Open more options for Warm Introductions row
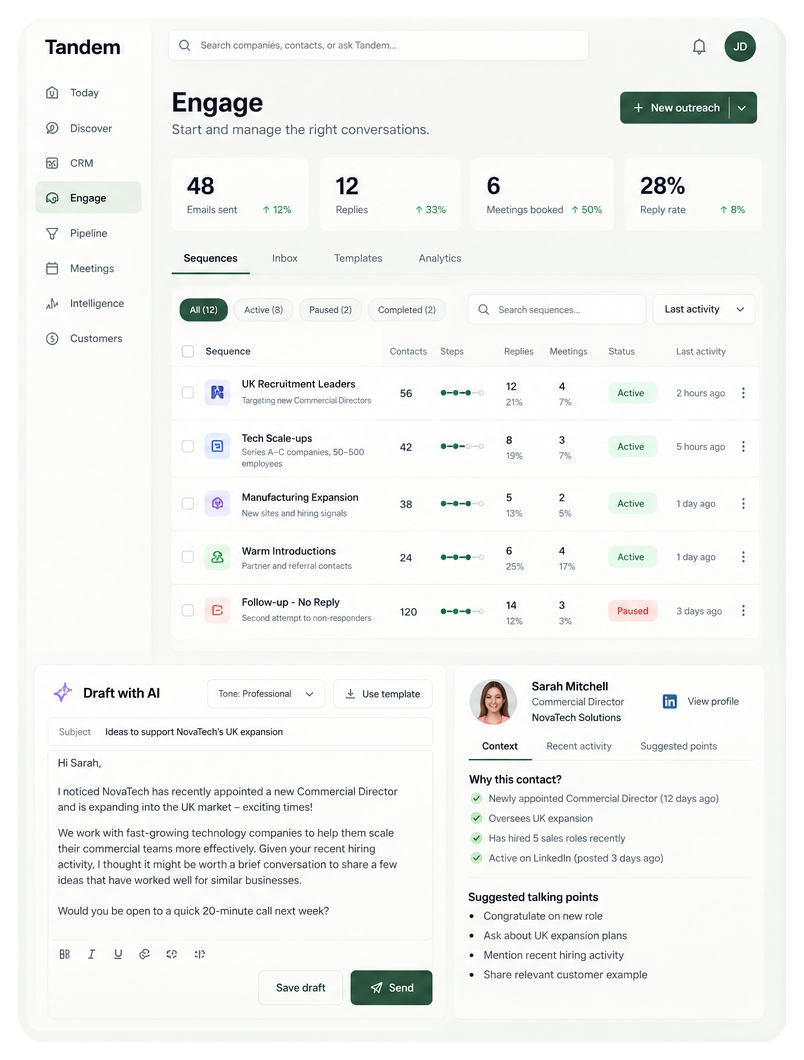The height and width of the screenshot is (1060, 804). coord(743,557)
